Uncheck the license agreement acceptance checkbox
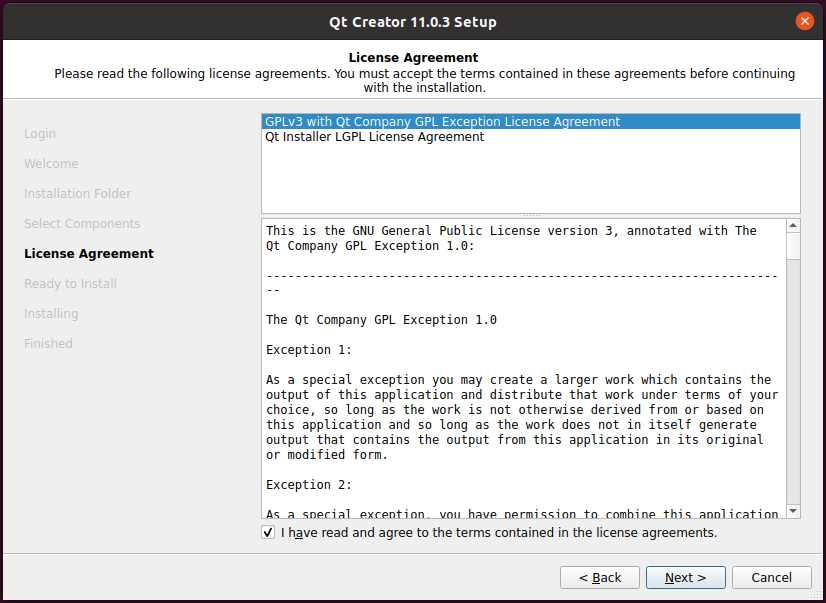 click(x=268, y=532)
